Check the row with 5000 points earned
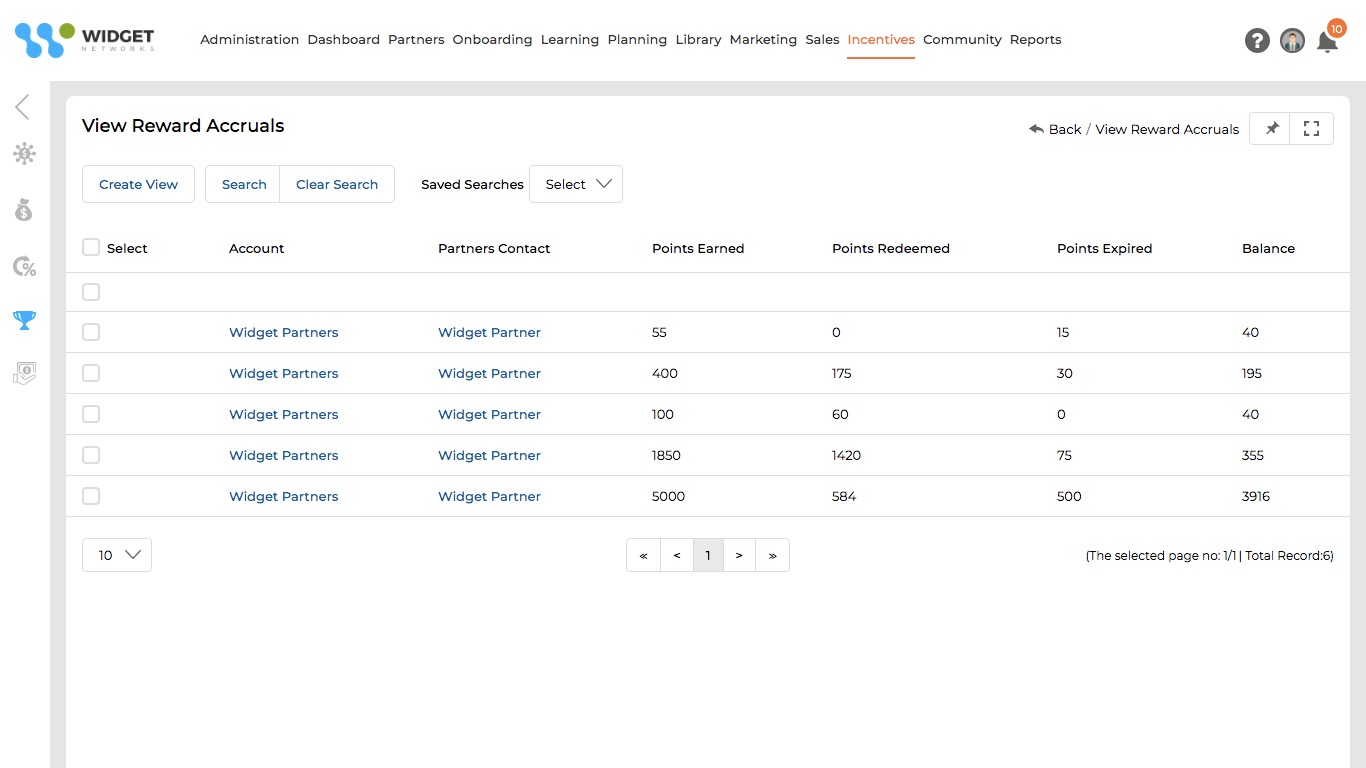Screen dimensions: 1366x768 click(x=91, y=496)
